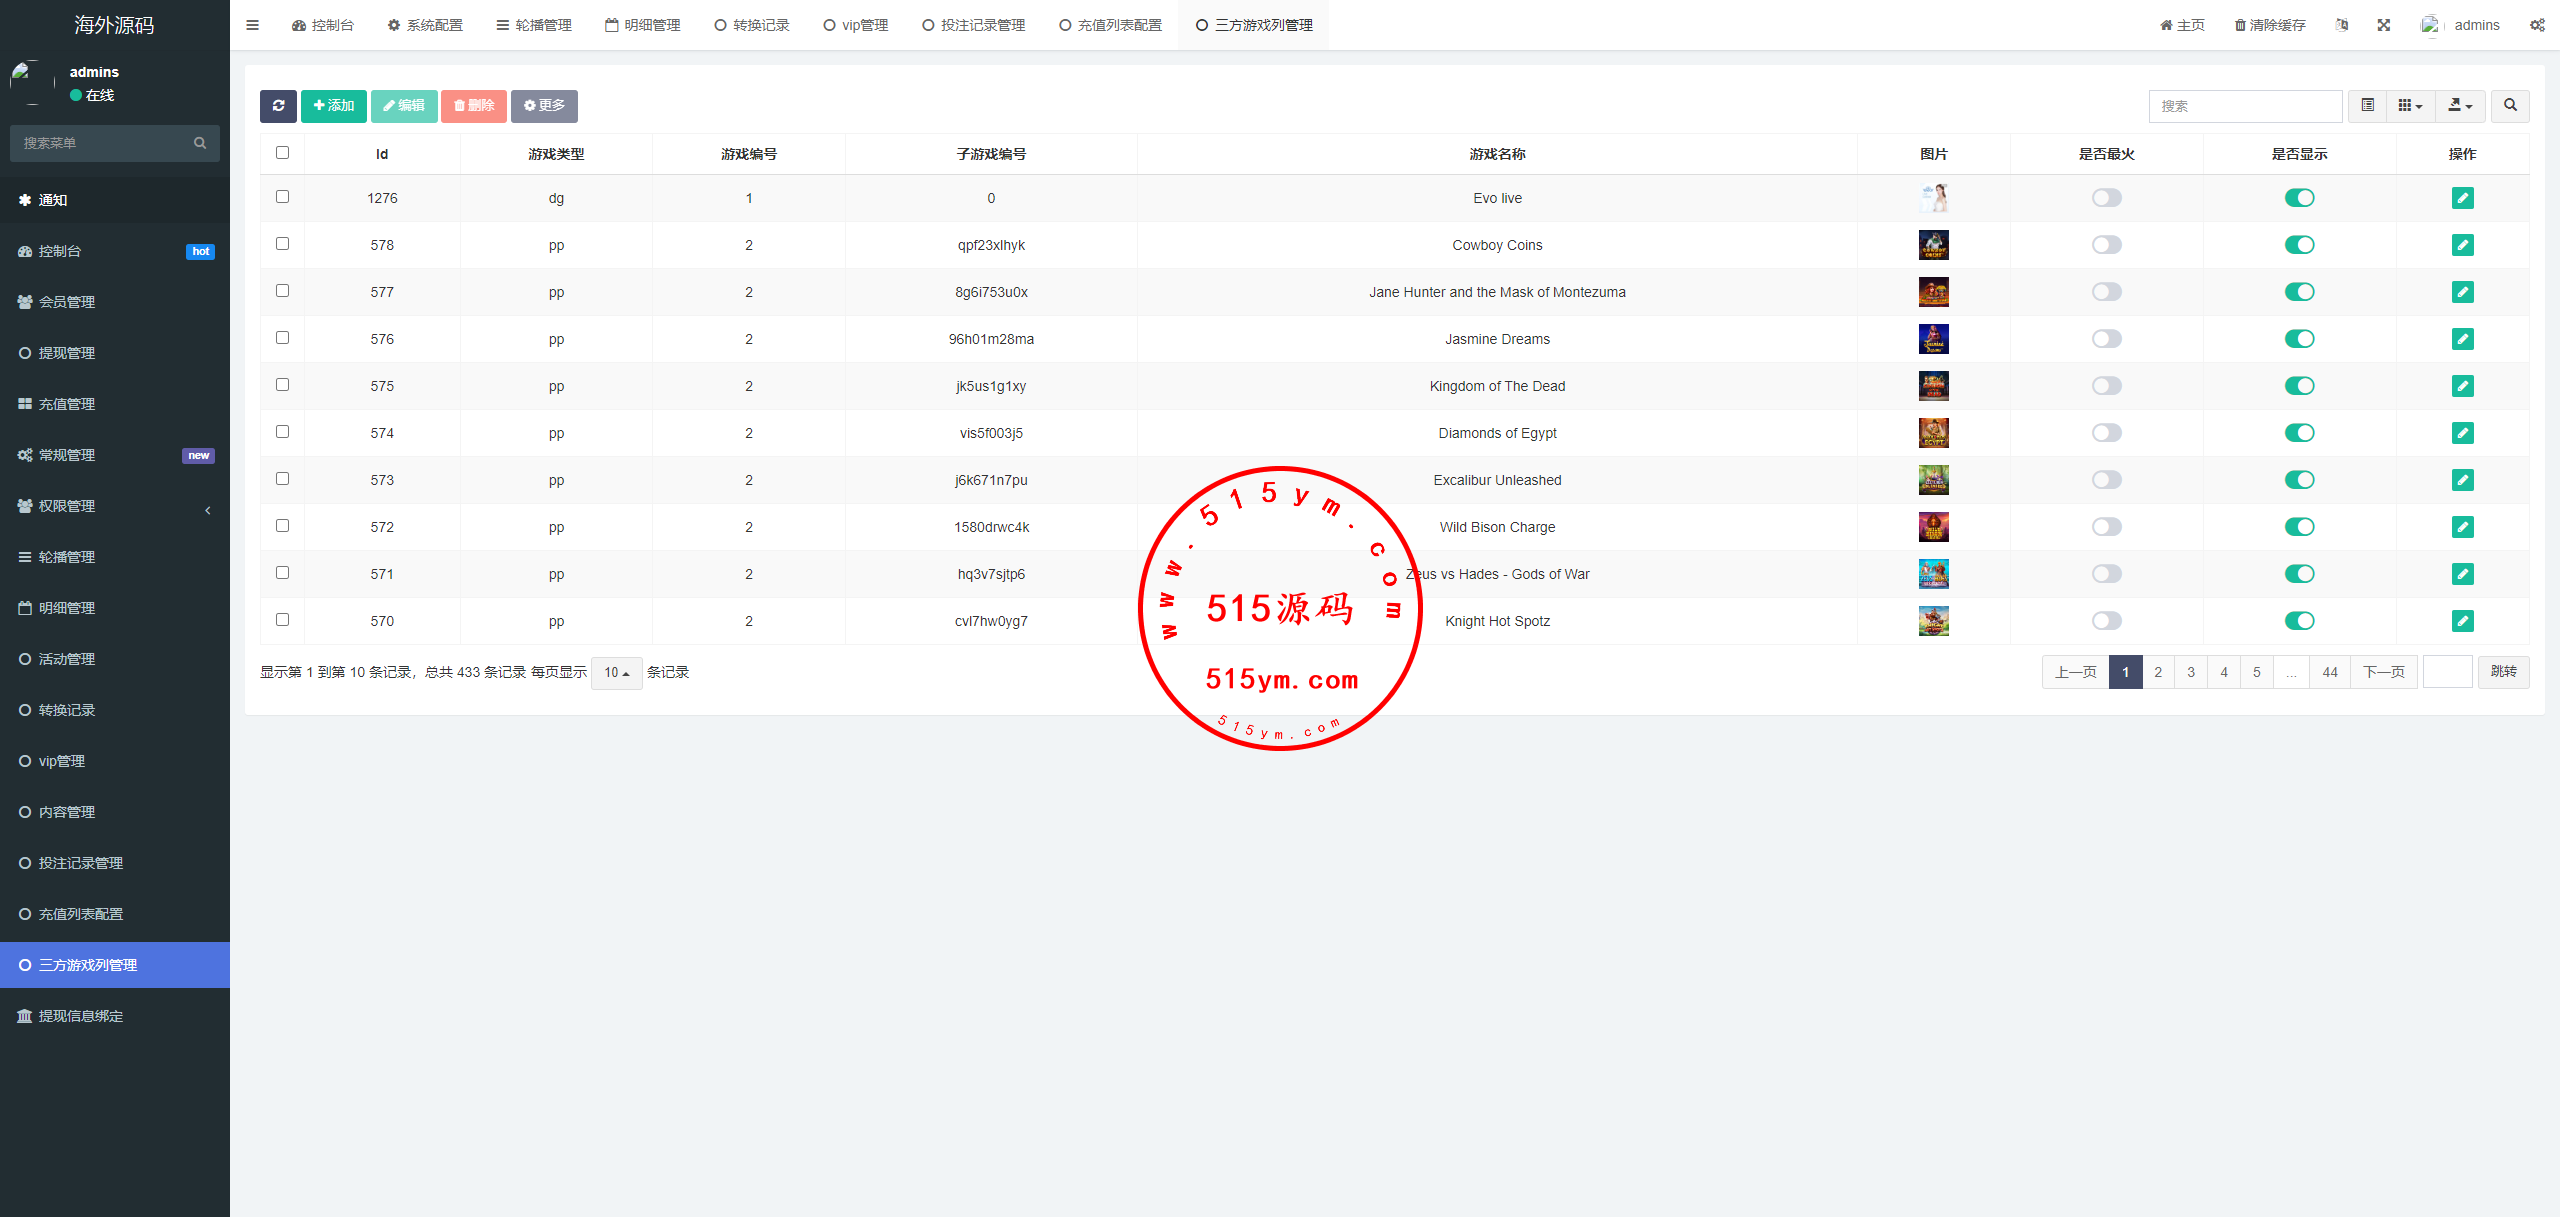Disable 是否显示 switch for Jasmine Dreams
Viewport: 2560px width, 1217px height.
[2299, 339]
